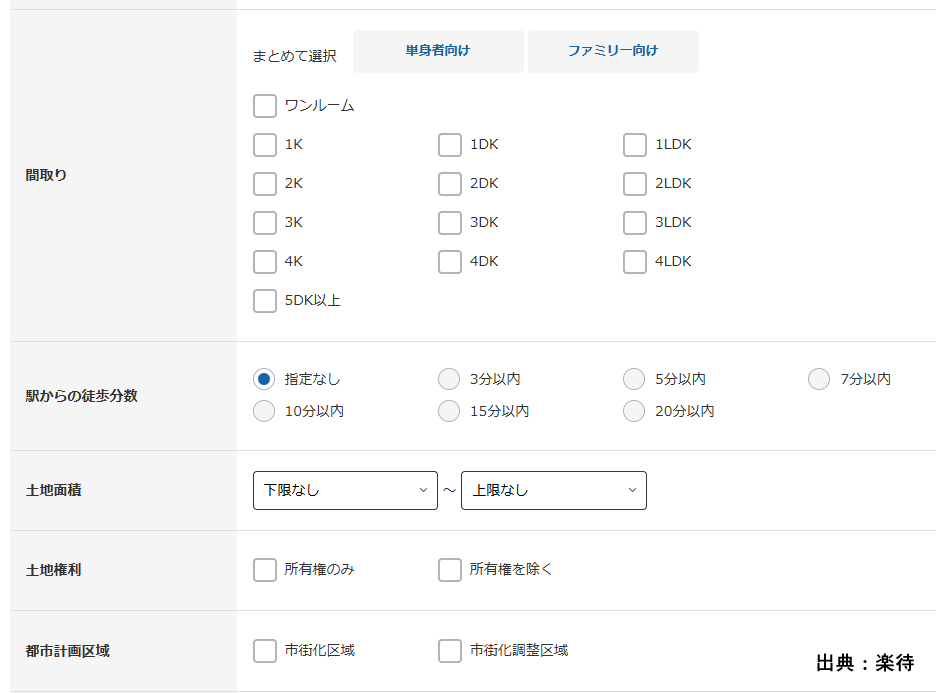The image size is (936, 693).
Task: Tick the 所有権を除く checkbox
Action: [x=450, y=570]
